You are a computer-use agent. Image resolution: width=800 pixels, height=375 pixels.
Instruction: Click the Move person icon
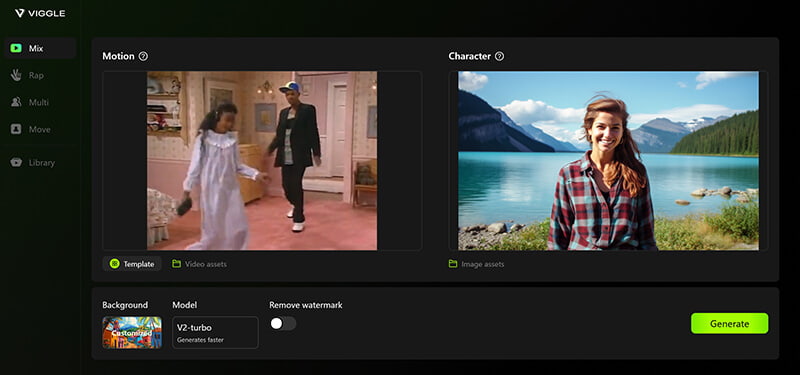pyautogui.click(x=16, y=129)
